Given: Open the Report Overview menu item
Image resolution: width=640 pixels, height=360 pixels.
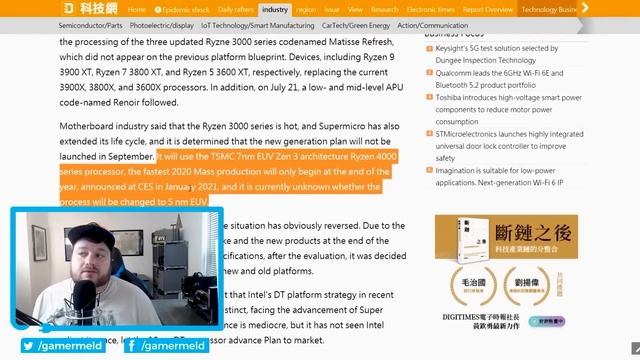Looking at the screenshot, I should (488, 9).
